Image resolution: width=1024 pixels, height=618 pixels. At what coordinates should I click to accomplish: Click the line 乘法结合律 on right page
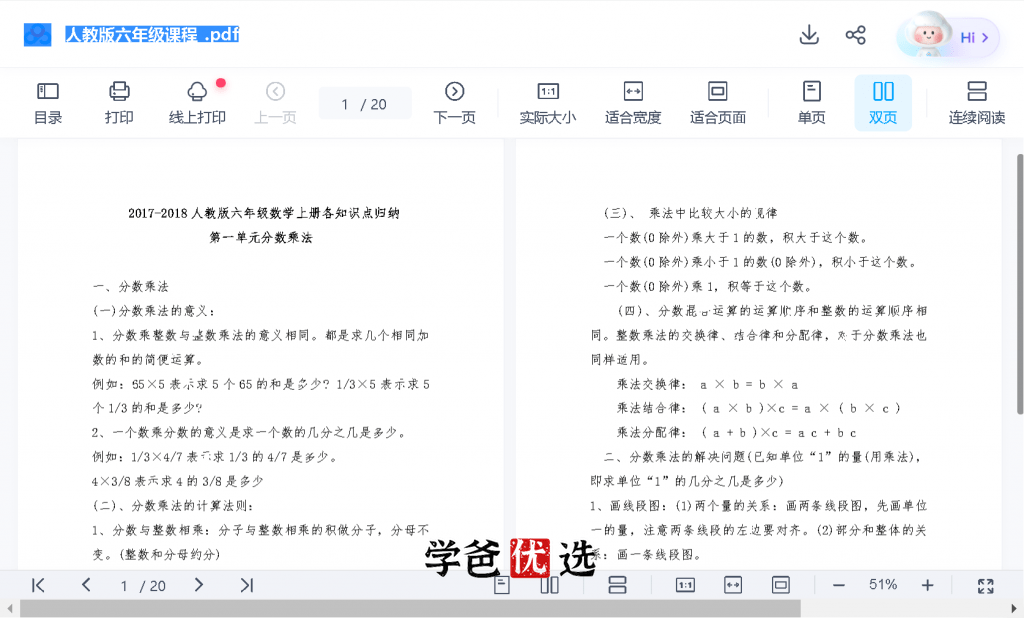click(x=759, y=408)
